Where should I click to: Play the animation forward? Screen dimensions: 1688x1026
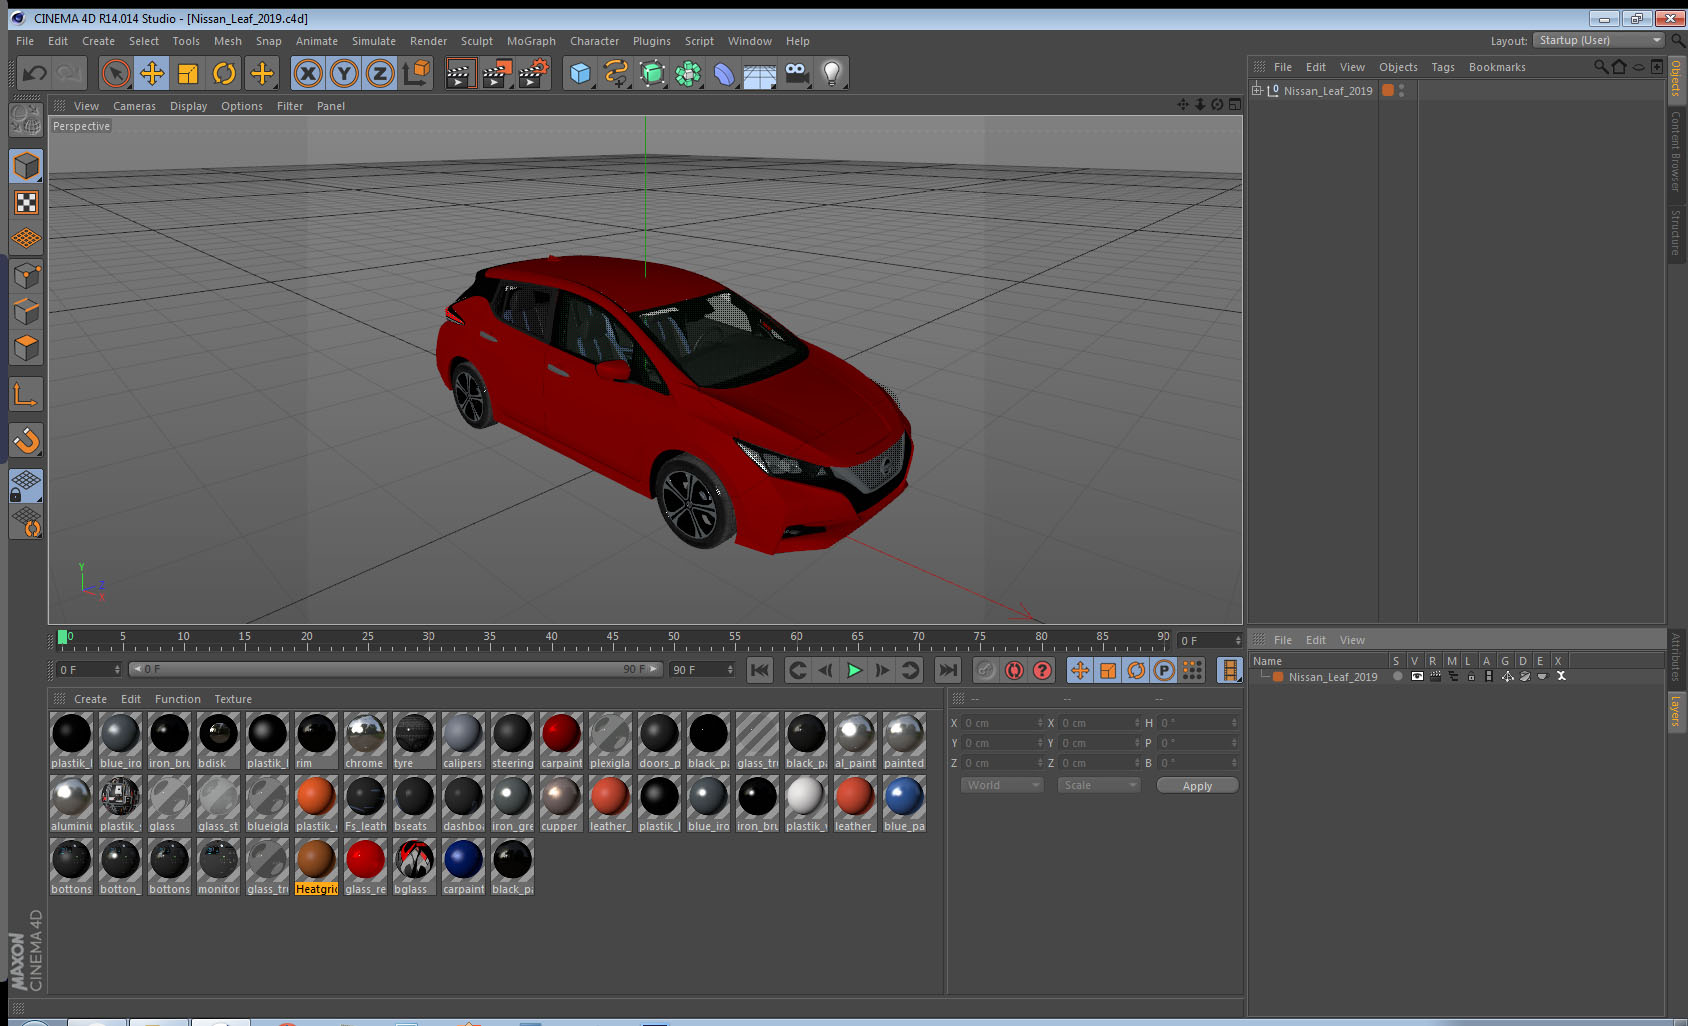click(854, 670)
